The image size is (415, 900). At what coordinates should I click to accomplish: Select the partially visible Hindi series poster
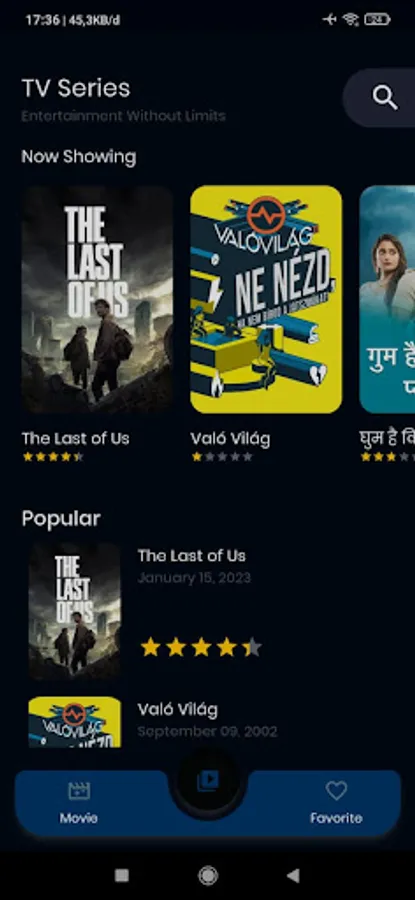point(387,299)
